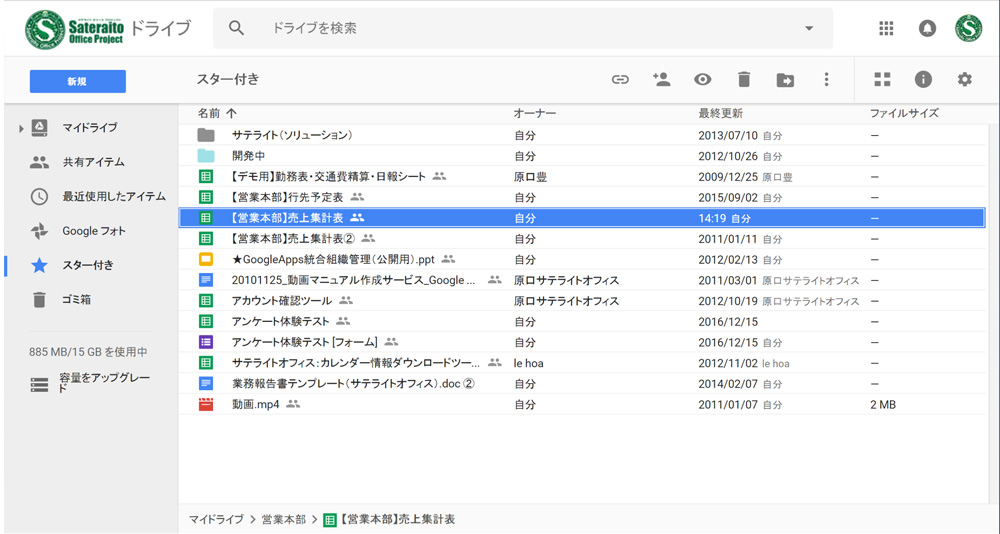The height and width of the screenshot is (534, 1000).
Task: Click the video icon of 動画.mp4
Action: coord(205,404)
